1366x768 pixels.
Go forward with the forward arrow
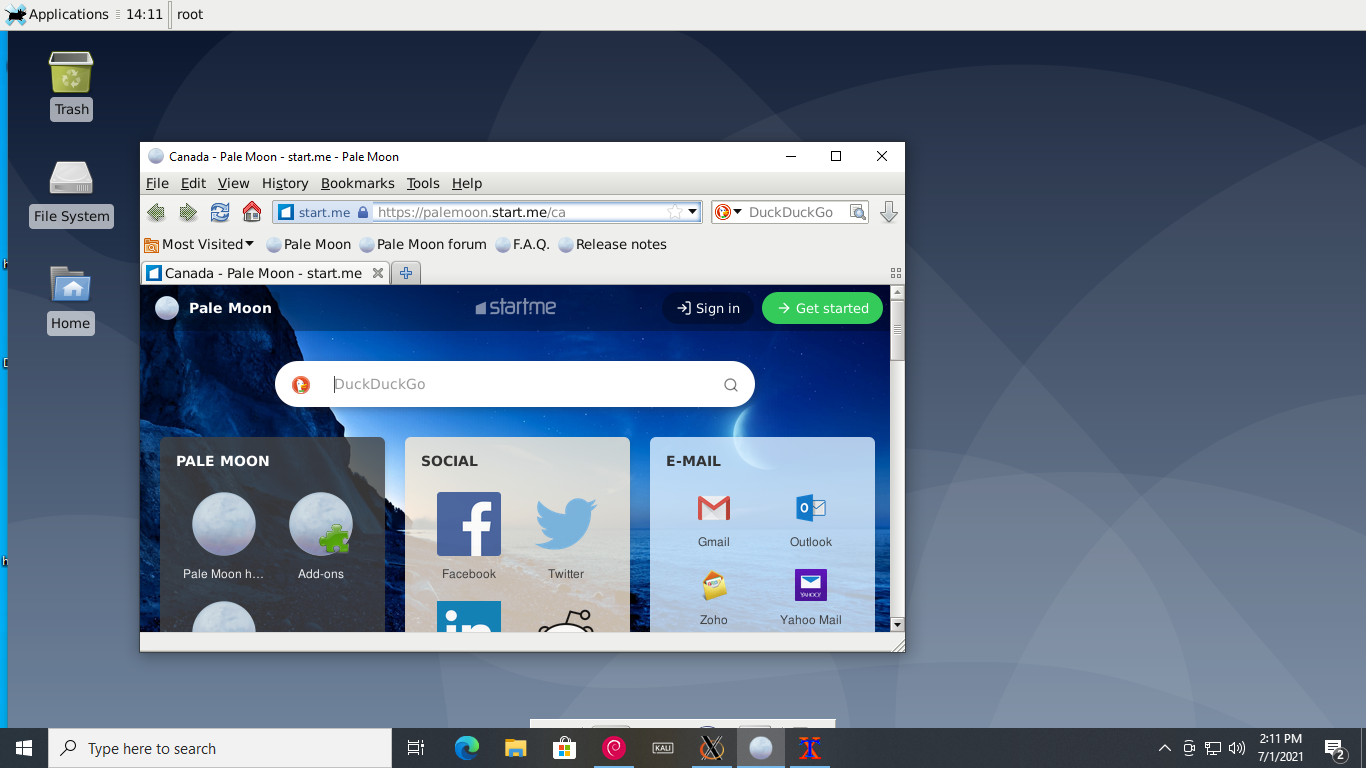tap(188, 212)
